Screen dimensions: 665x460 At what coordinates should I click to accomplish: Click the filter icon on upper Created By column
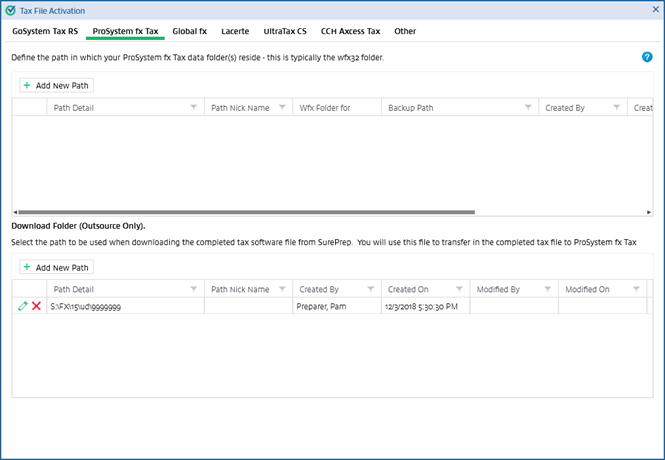click(x=618, y=108)
